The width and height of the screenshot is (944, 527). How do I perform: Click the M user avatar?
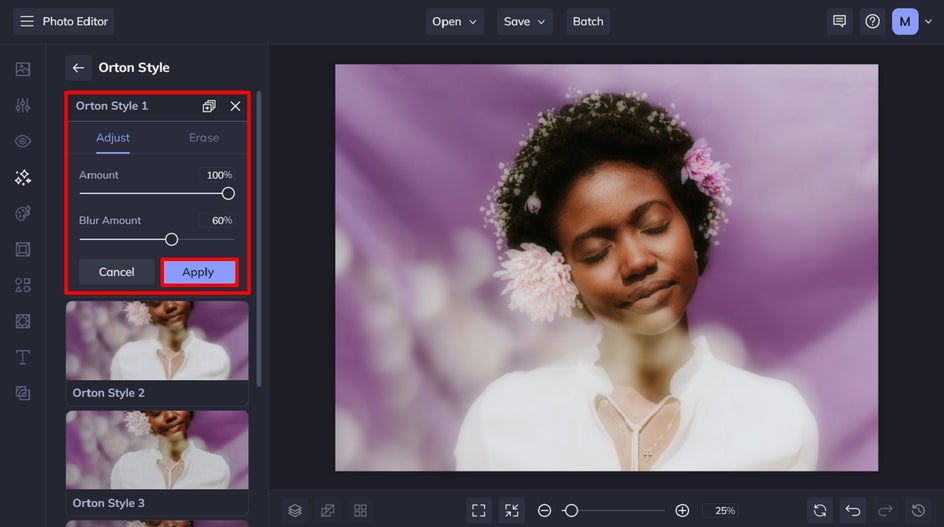click(905, 22)
